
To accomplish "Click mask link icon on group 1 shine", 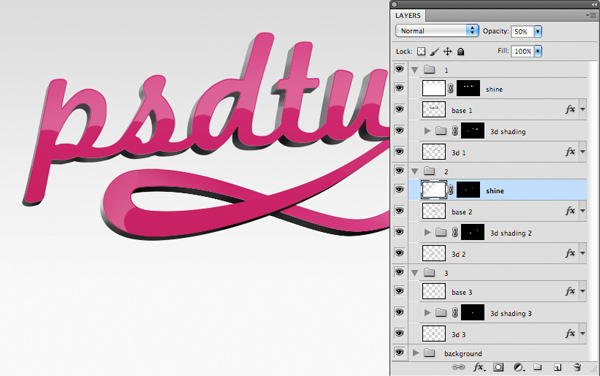I will (451, 89).
